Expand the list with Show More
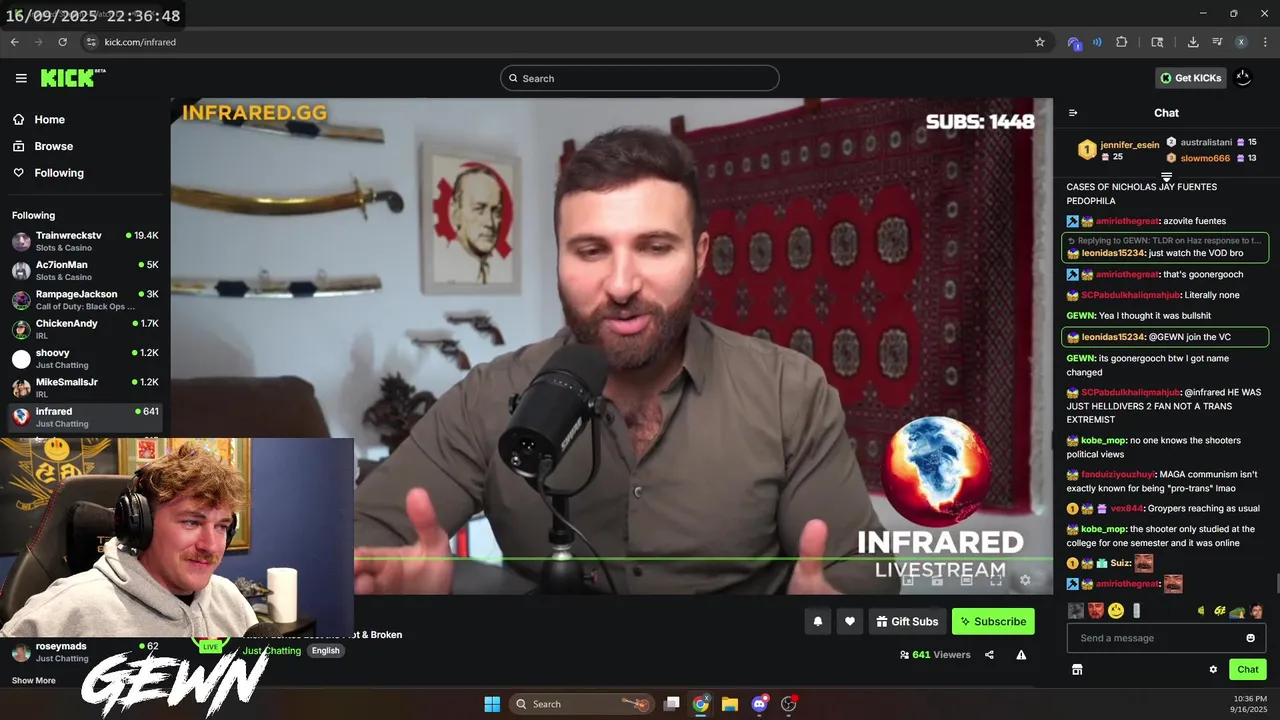This screenshot has width=1280, height=720. 34,681
